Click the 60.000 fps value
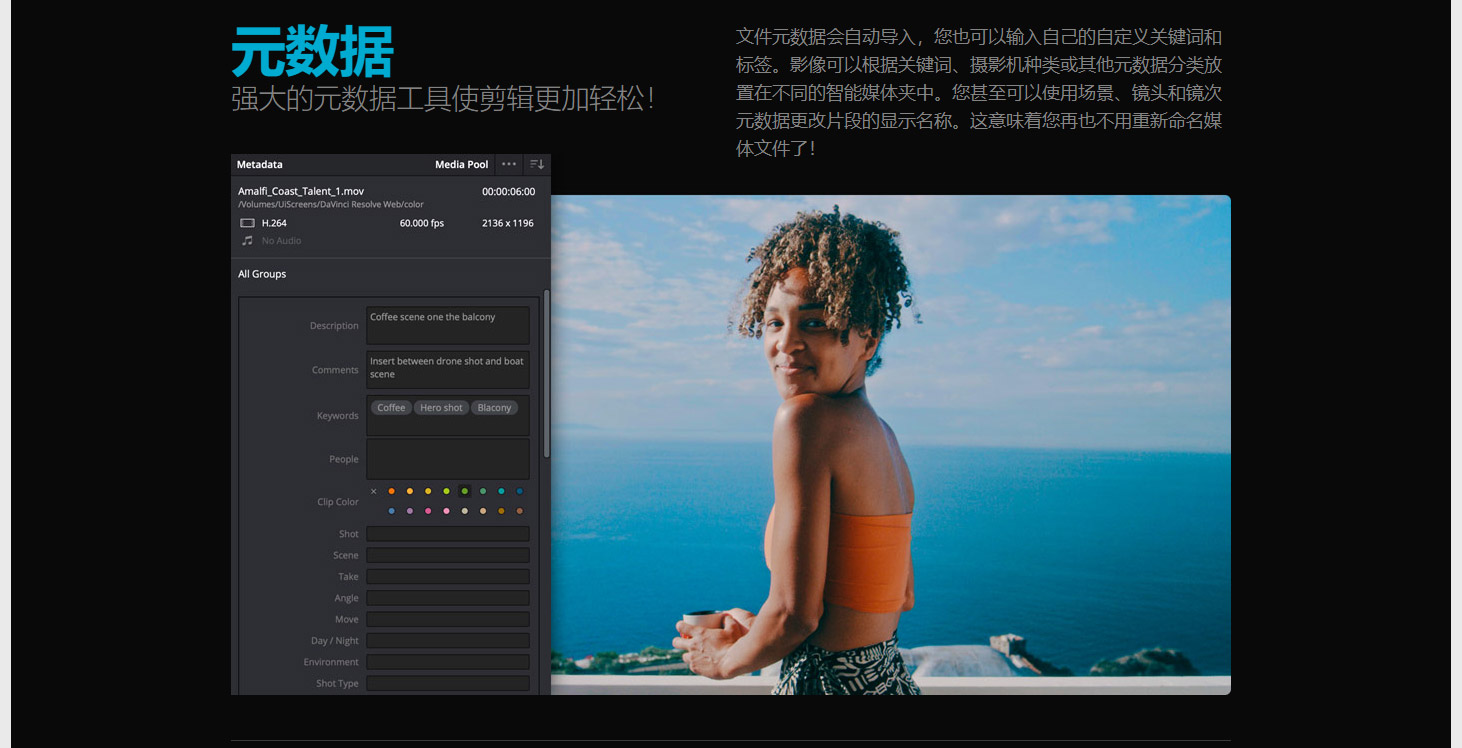Image resolution: width=1462 pixels, height=748 pixels. [x=421, y=223]
